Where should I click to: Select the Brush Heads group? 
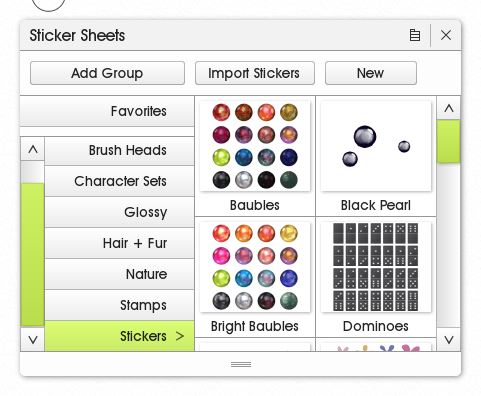pyautogui.click(x=119, y=151)
